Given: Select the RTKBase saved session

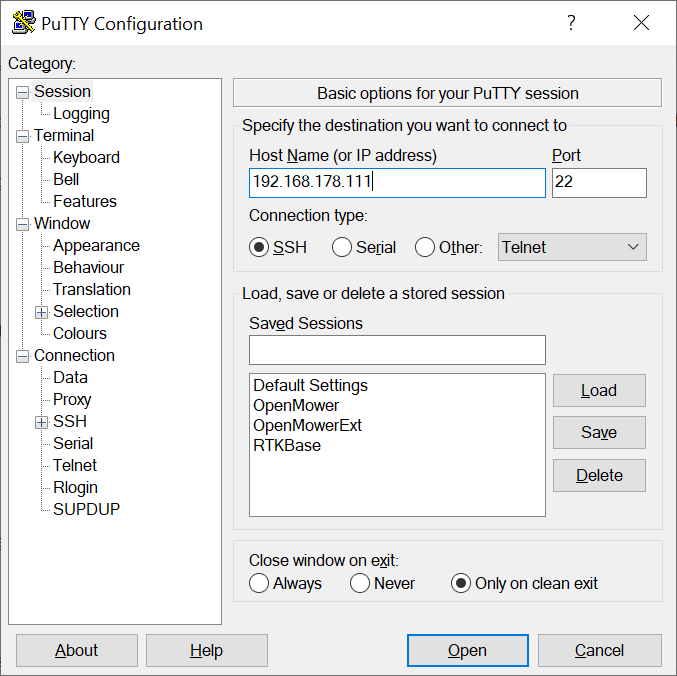Looking at the screenshot, I should 287,446.
